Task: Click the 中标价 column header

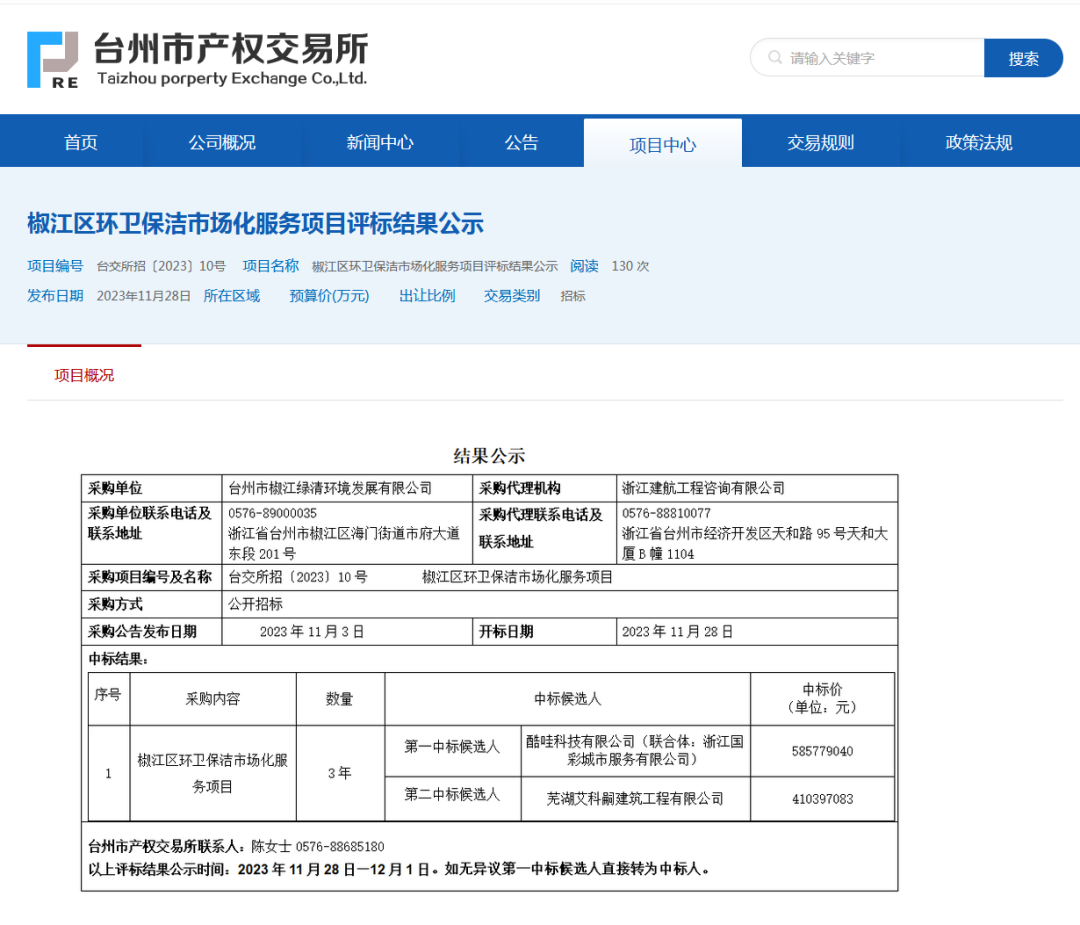Action: pos(822,698)
